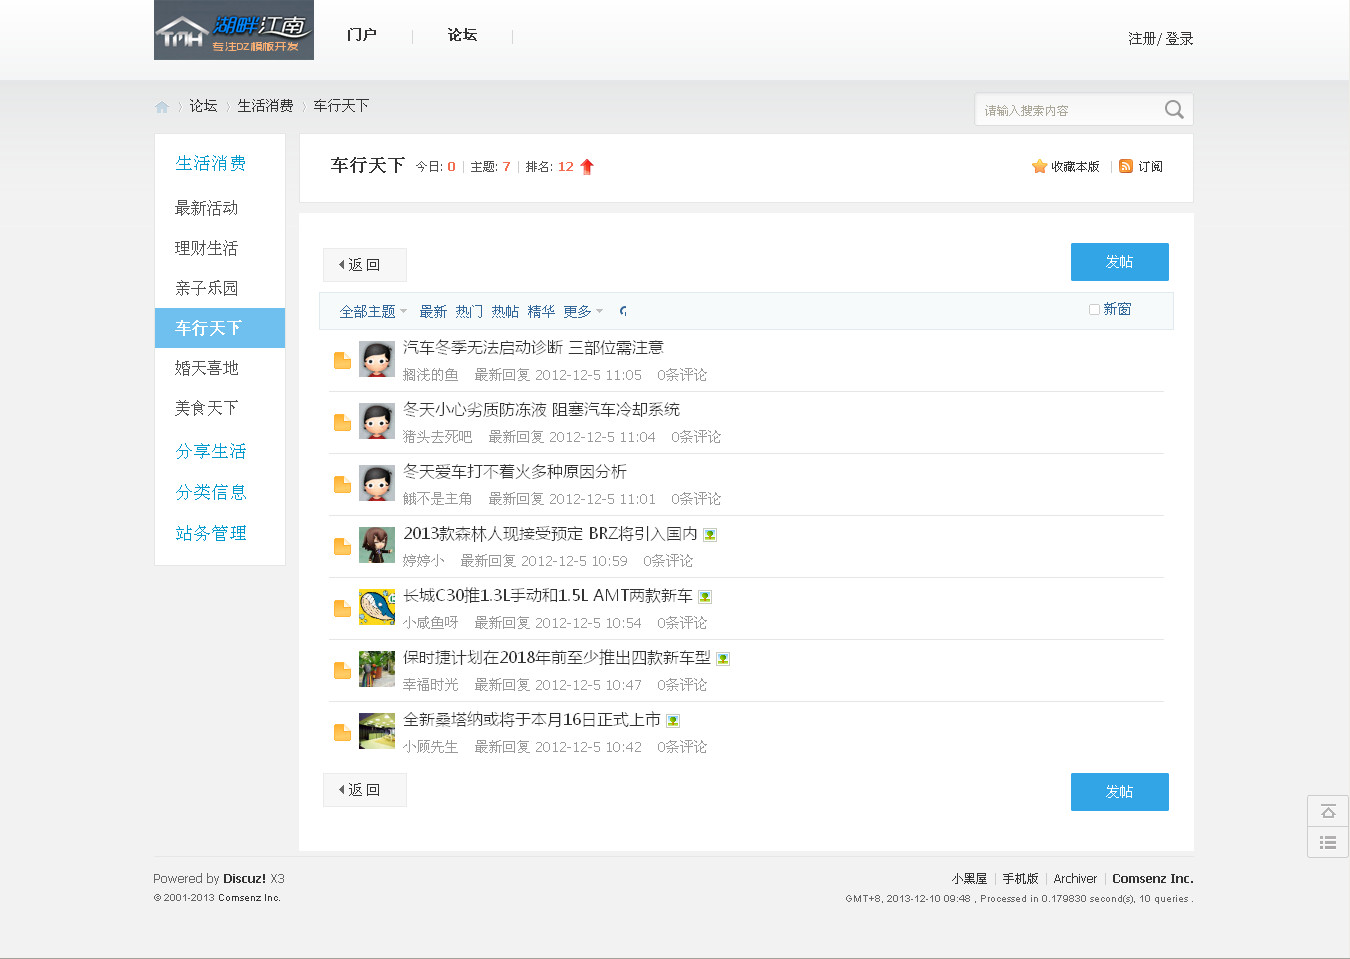Click the top 发帖 button
1350x959 pixels.
(1120, 262)
